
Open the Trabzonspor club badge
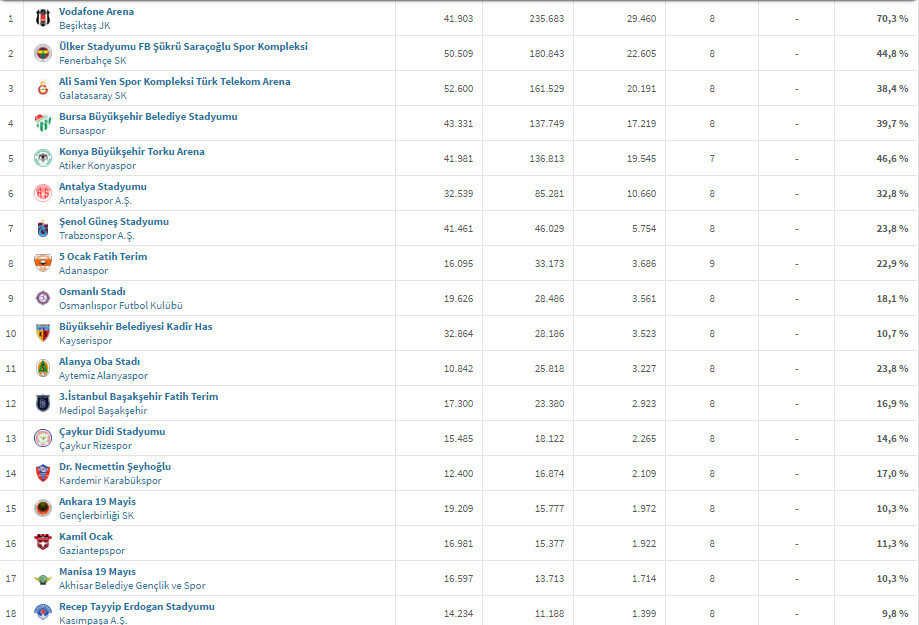click(43, 229)
